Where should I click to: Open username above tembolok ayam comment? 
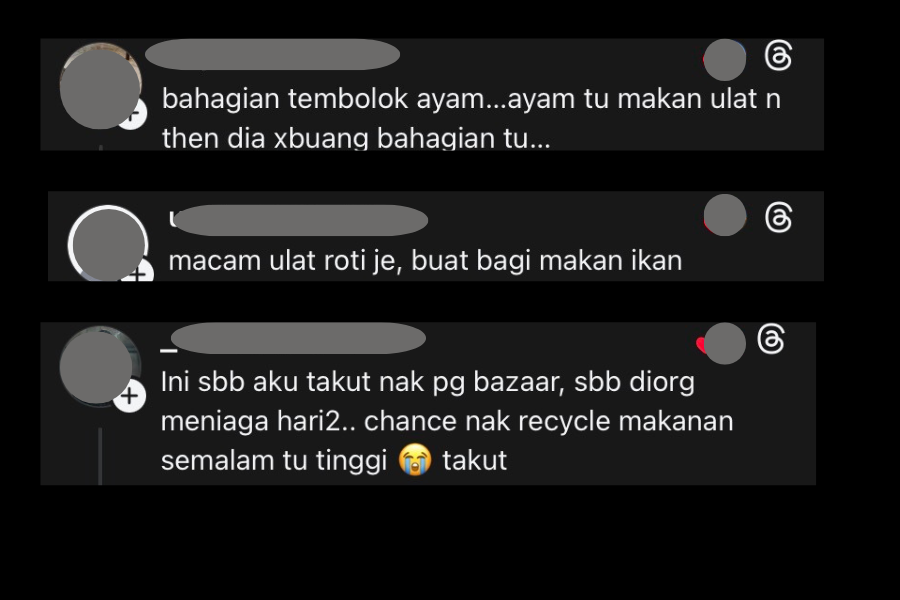273,55
